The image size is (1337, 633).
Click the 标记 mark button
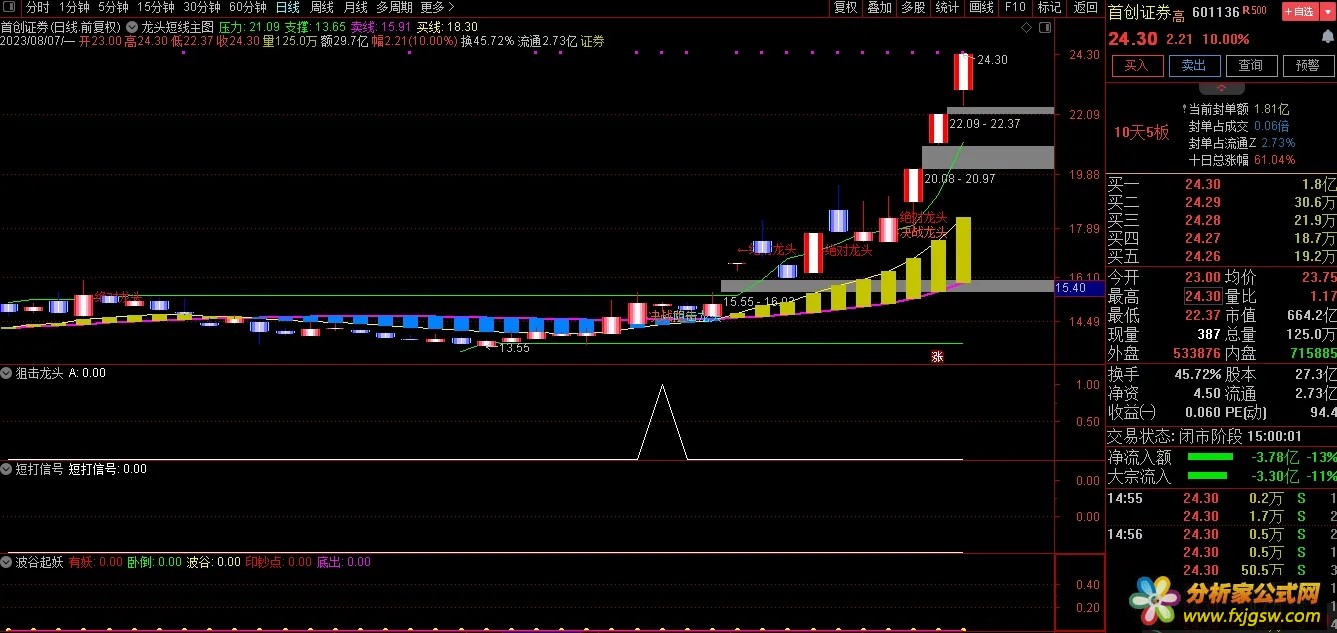pyautogui.click(x=1049, y=7)
